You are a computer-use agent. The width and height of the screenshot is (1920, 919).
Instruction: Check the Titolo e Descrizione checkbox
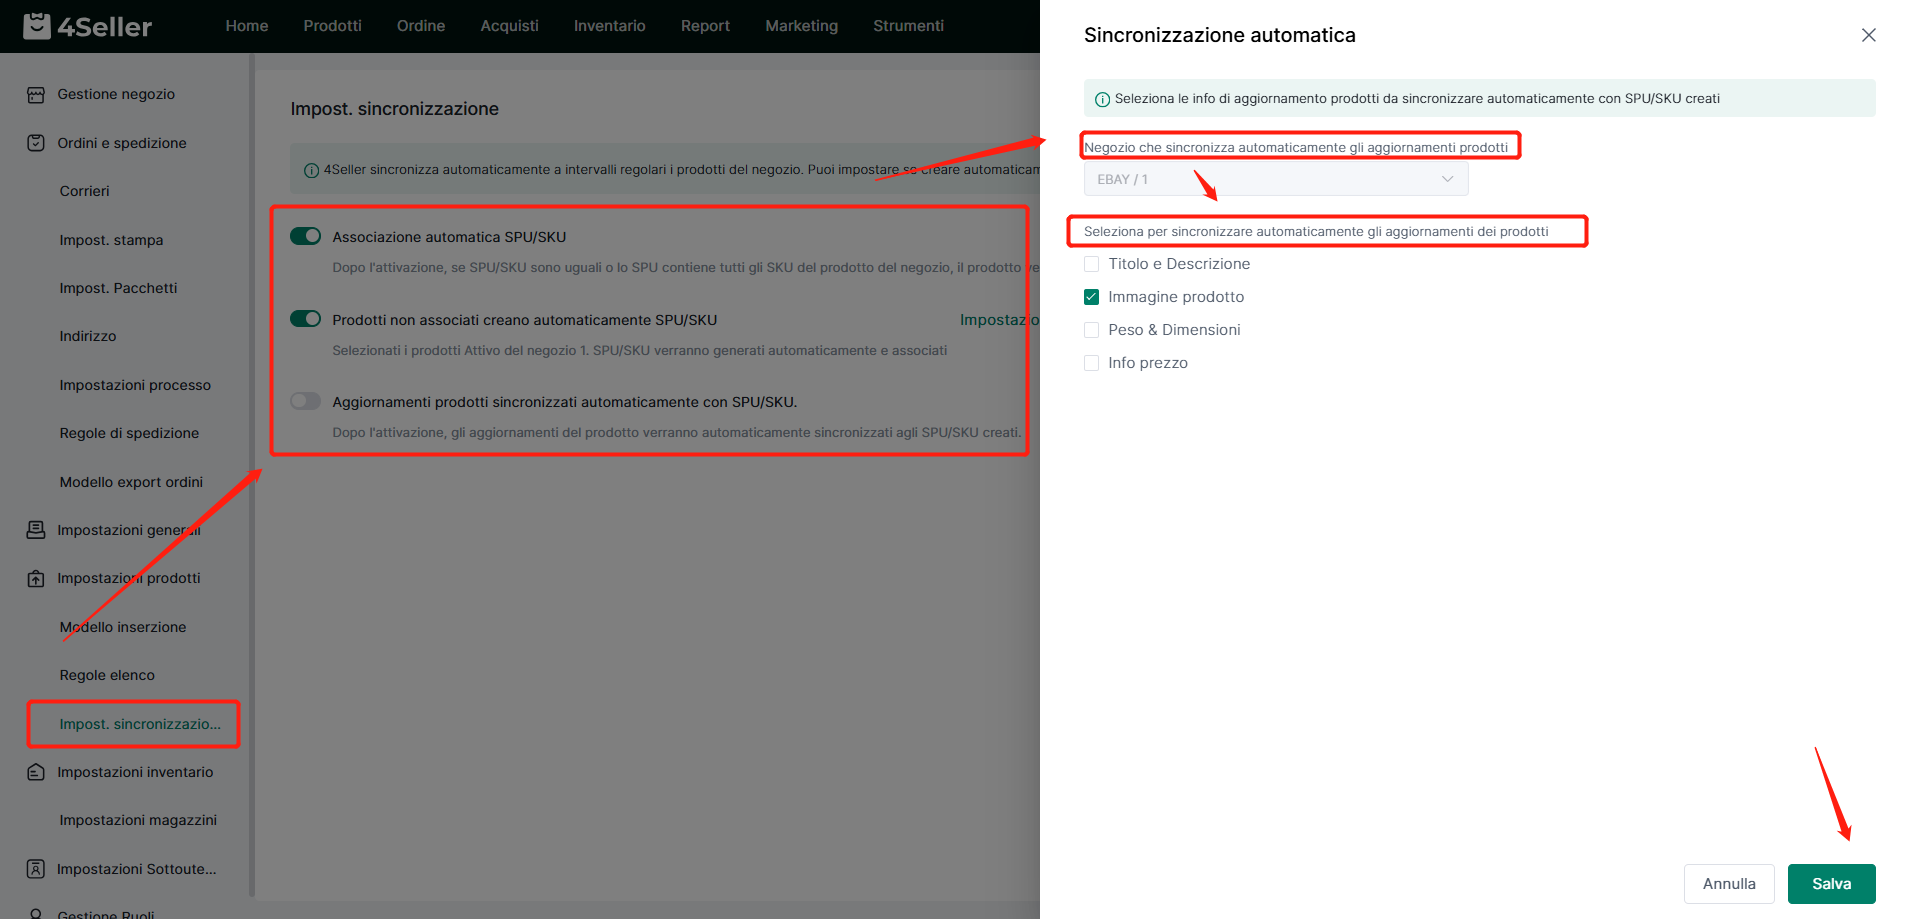pyautogui.click(x=1092, y=264)
